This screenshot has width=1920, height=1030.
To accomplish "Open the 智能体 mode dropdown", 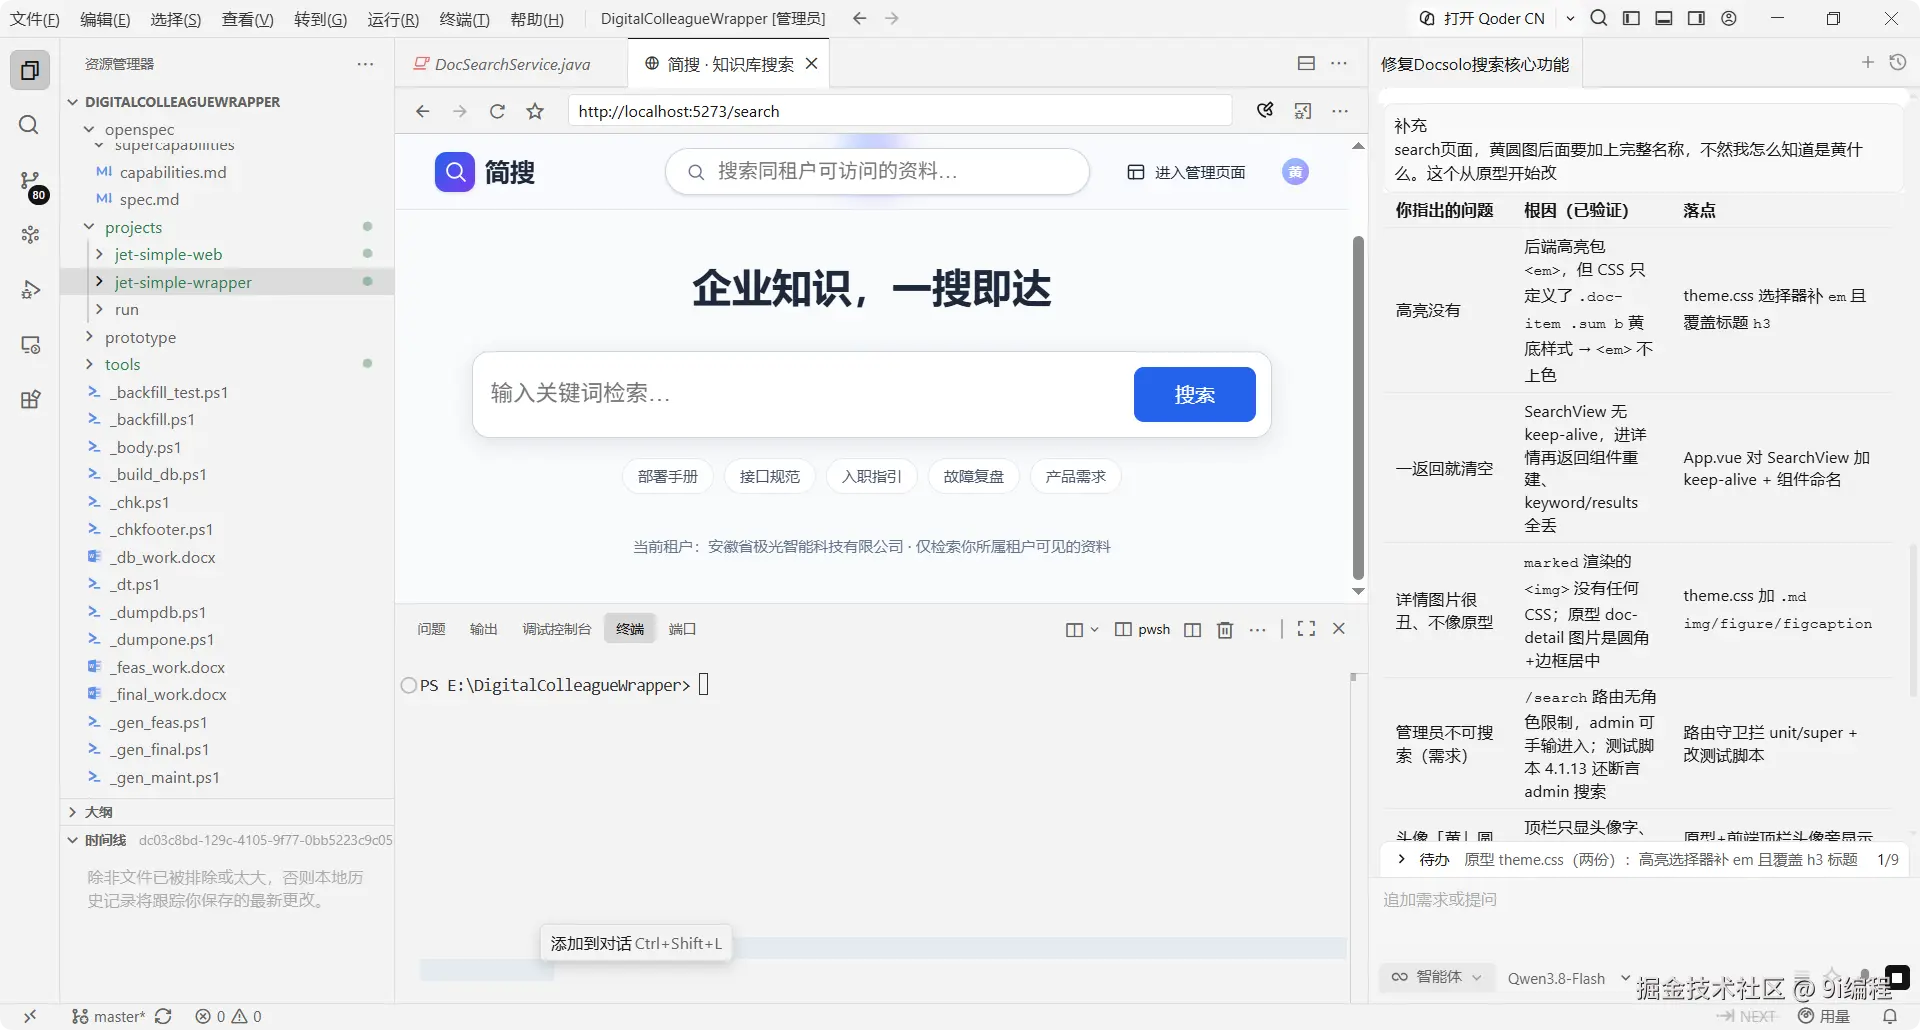I will pos(1437,977).
